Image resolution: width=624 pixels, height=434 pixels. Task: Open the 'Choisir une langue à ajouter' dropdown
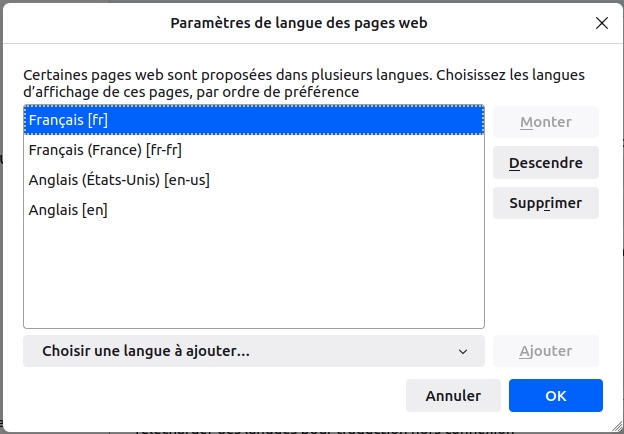240,351
